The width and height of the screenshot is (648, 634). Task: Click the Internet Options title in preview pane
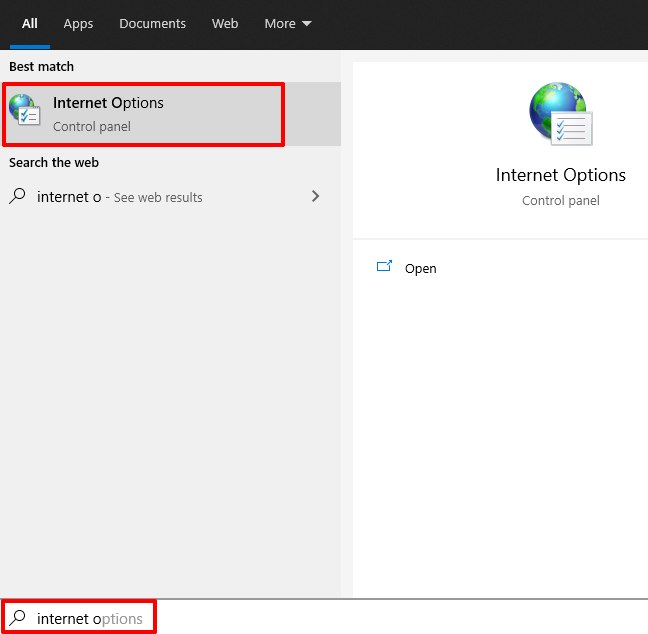560,175
